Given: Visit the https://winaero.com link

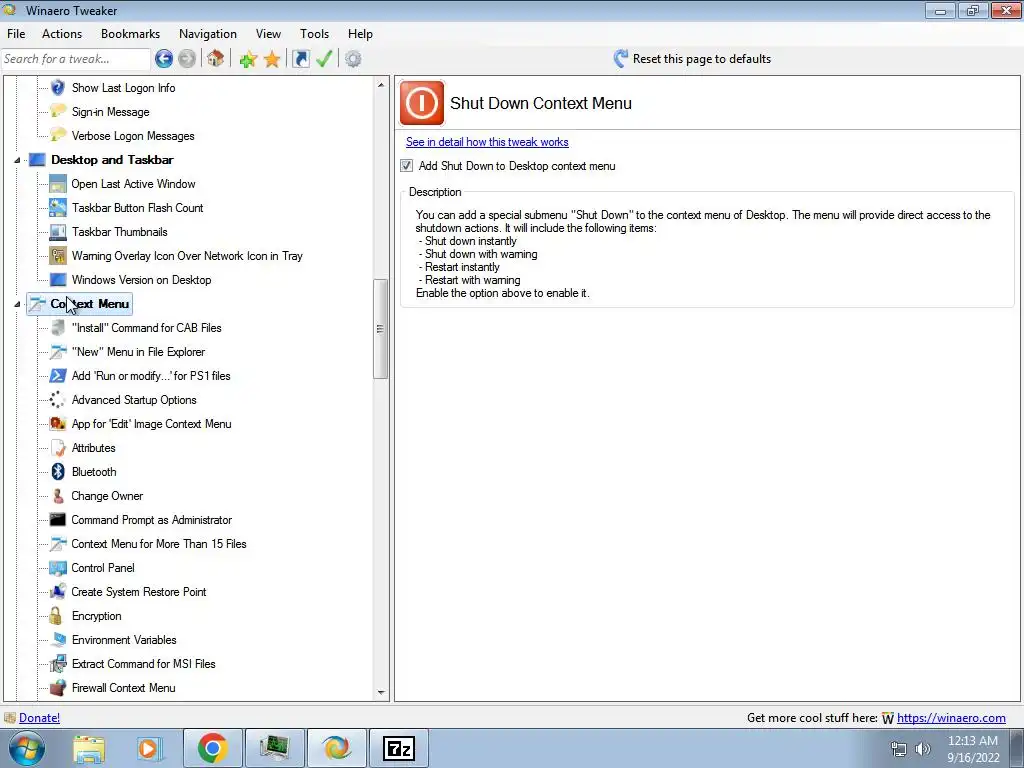Looking at the screenshot, I should click(x=951, y=718).
